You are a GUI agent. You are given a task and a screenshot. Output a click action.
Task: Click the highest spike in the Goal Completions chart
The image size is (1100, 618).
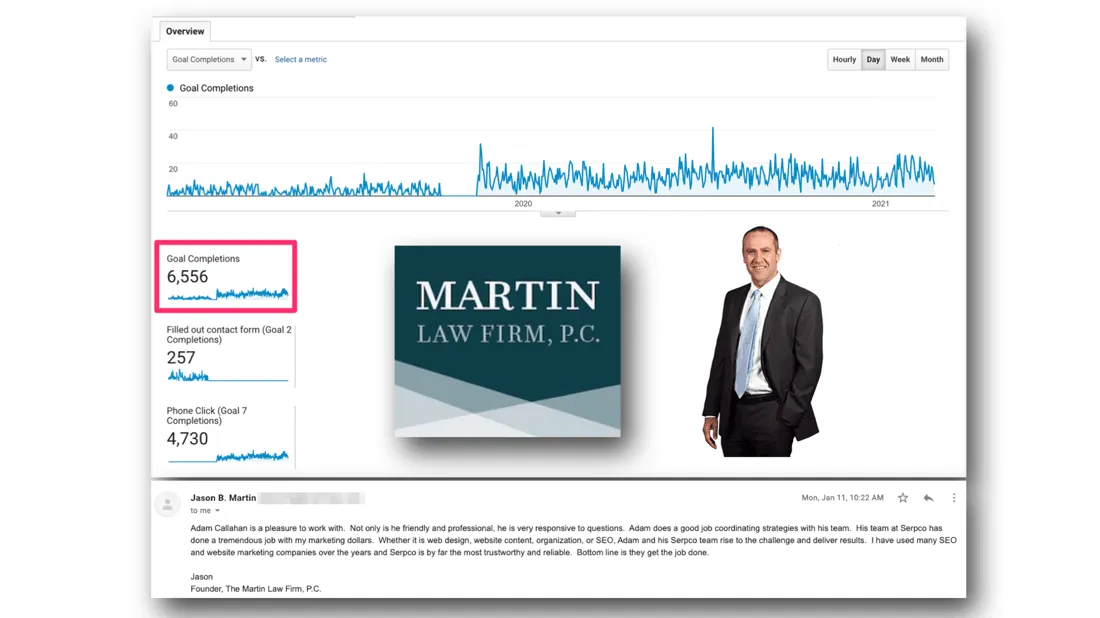pyautogui.click(x=713, y=129)
